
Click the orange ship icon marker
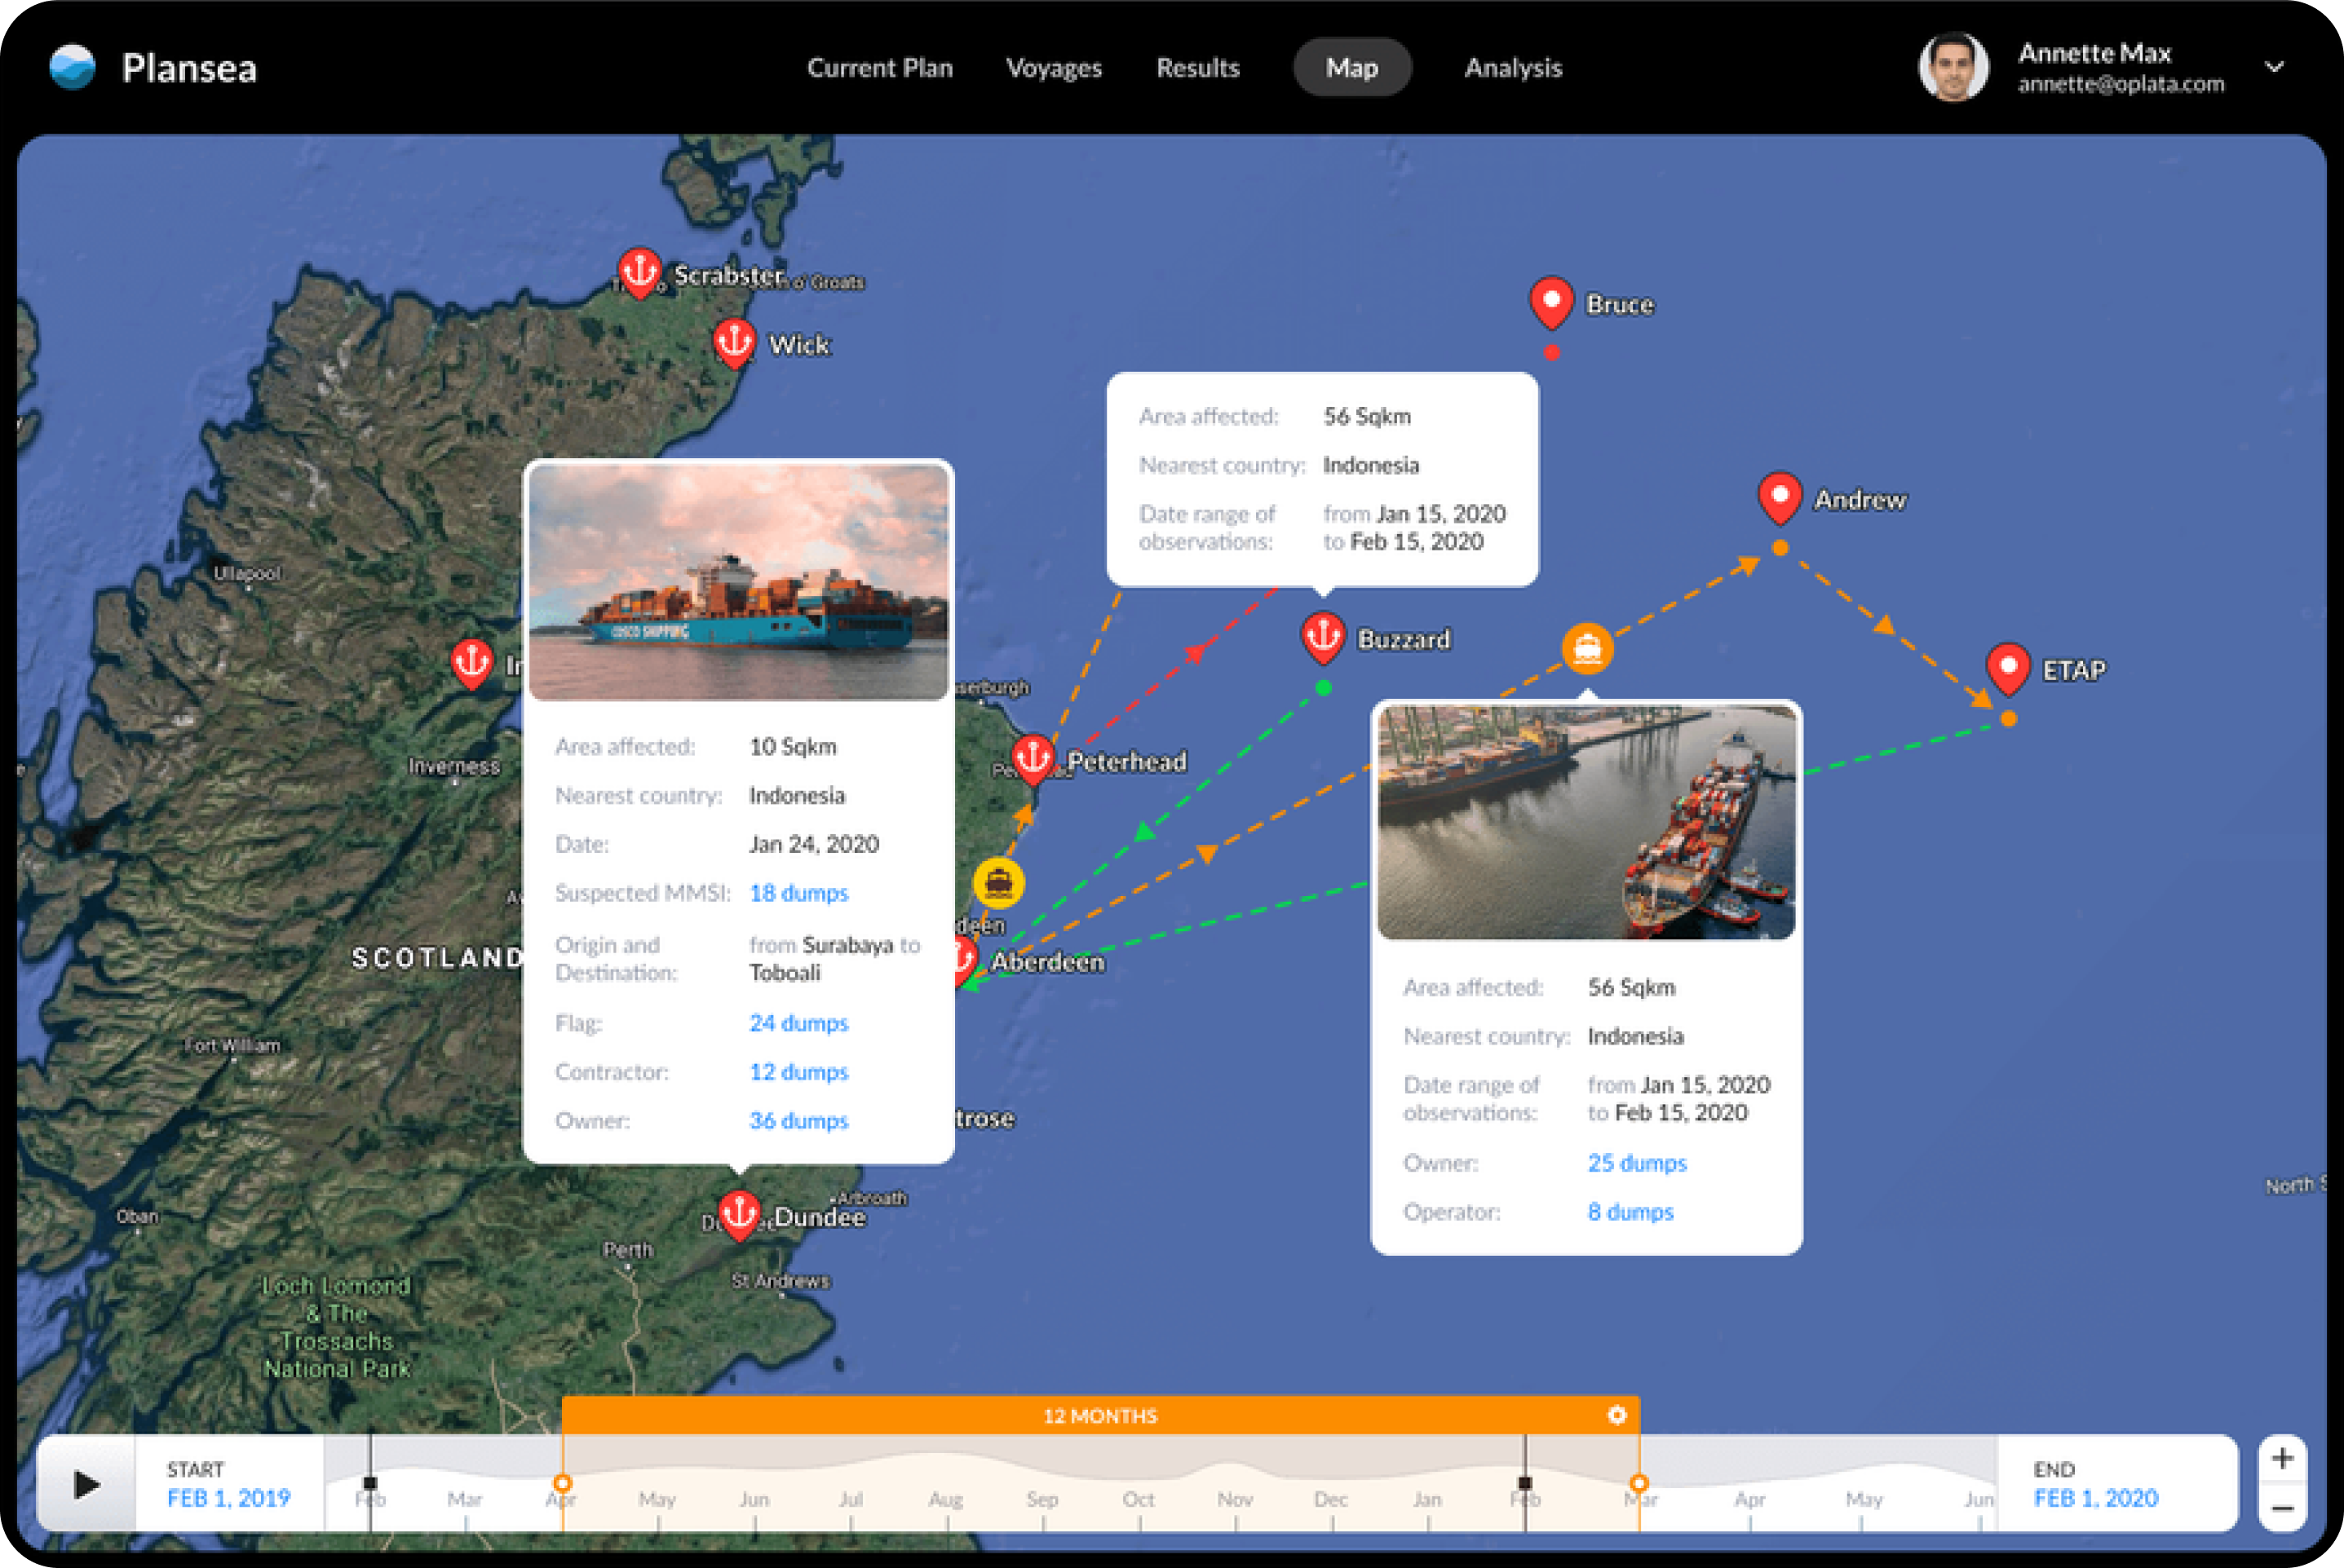[x=1587, y=649]
